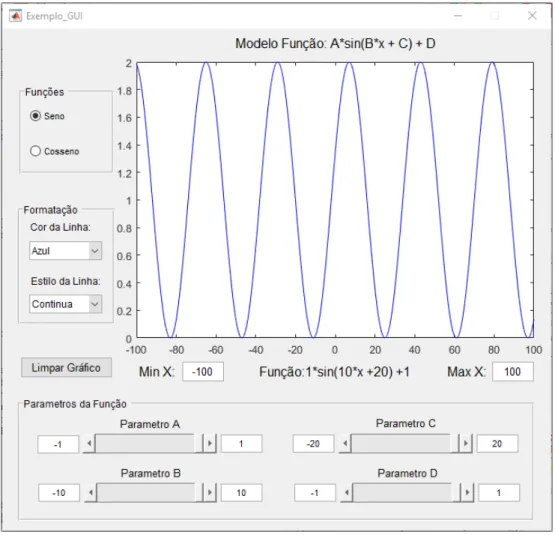Click Parametro B slider left arrow

click(x=91, y=493)
